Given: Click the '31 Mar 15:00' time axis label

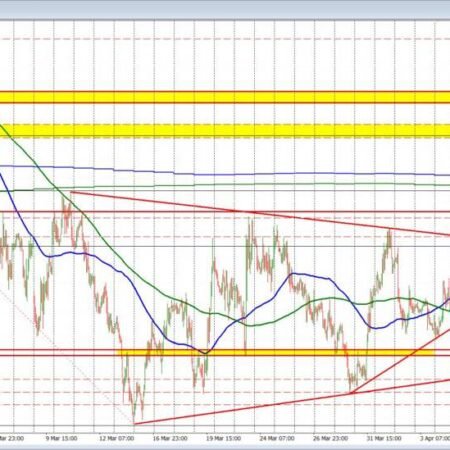Looking at the screenshot, I should tap(384, 438).
